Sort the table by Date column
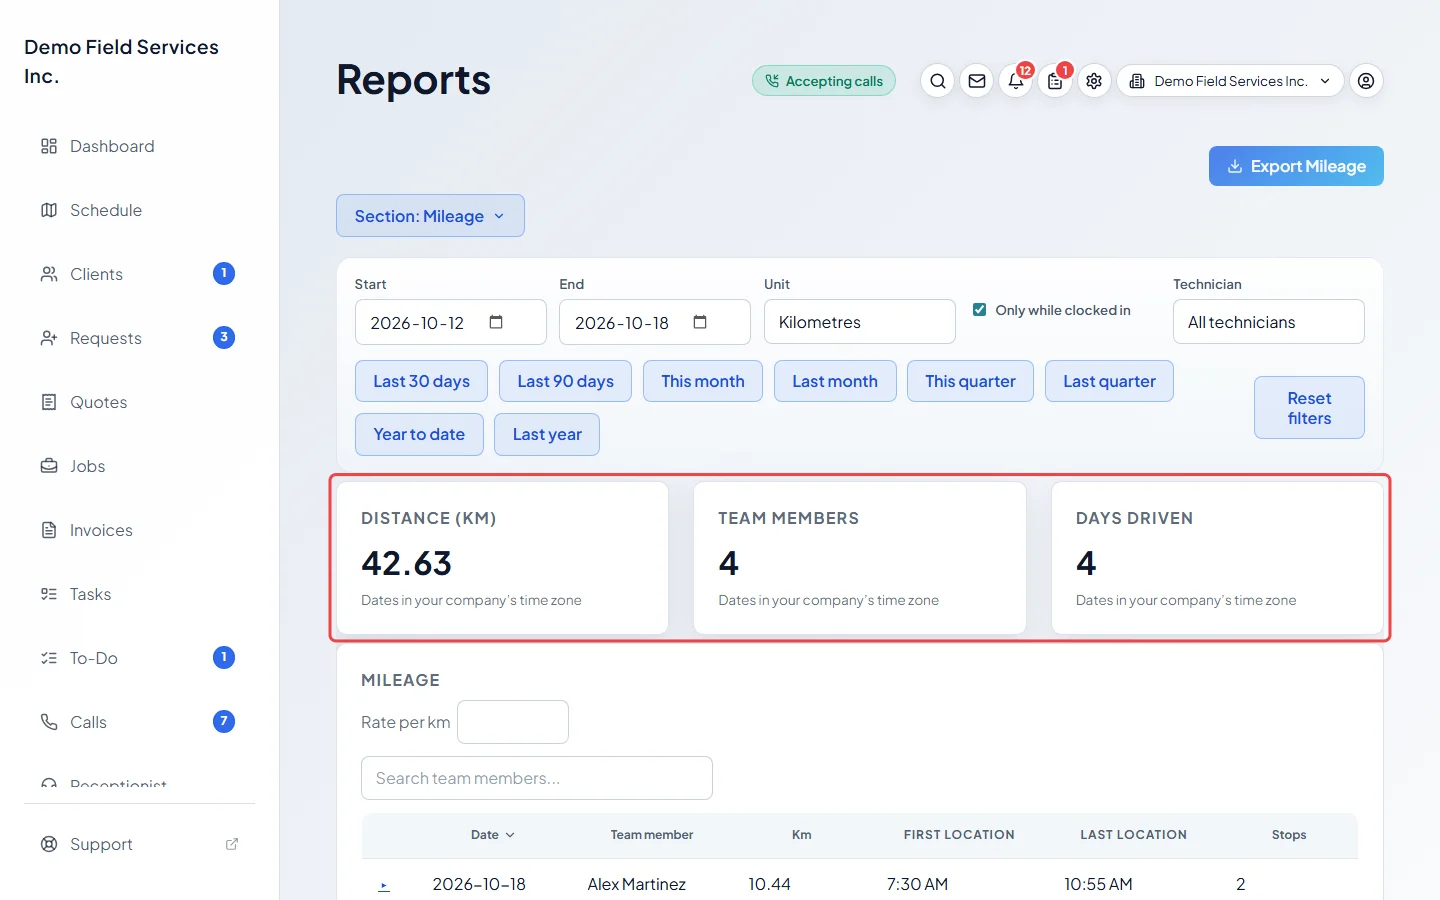This screenshot has width=1440, height=900. [493, 835]
